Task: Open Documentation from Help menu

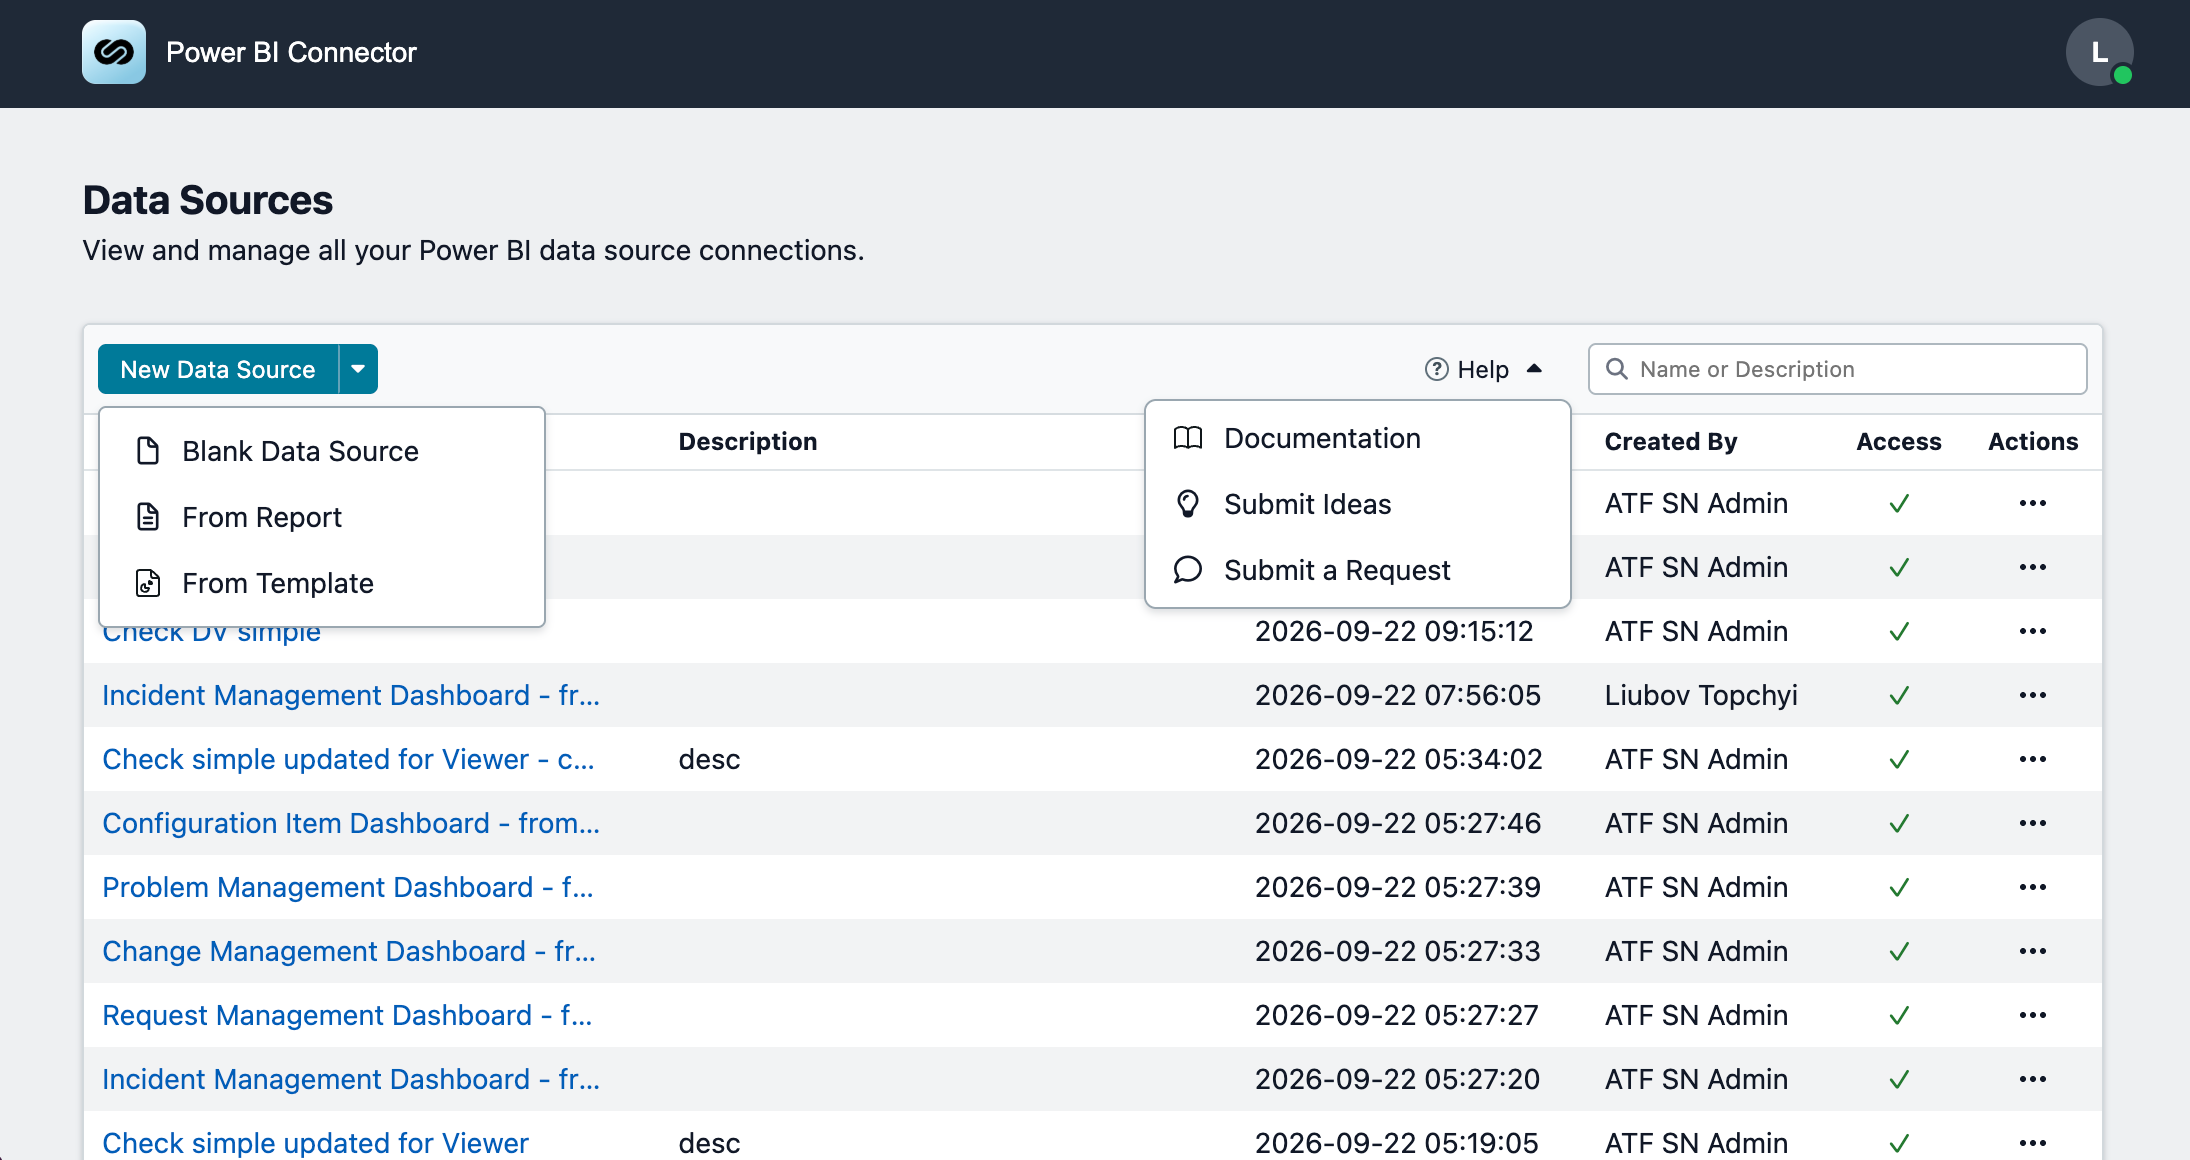Action: [1358, 438]
